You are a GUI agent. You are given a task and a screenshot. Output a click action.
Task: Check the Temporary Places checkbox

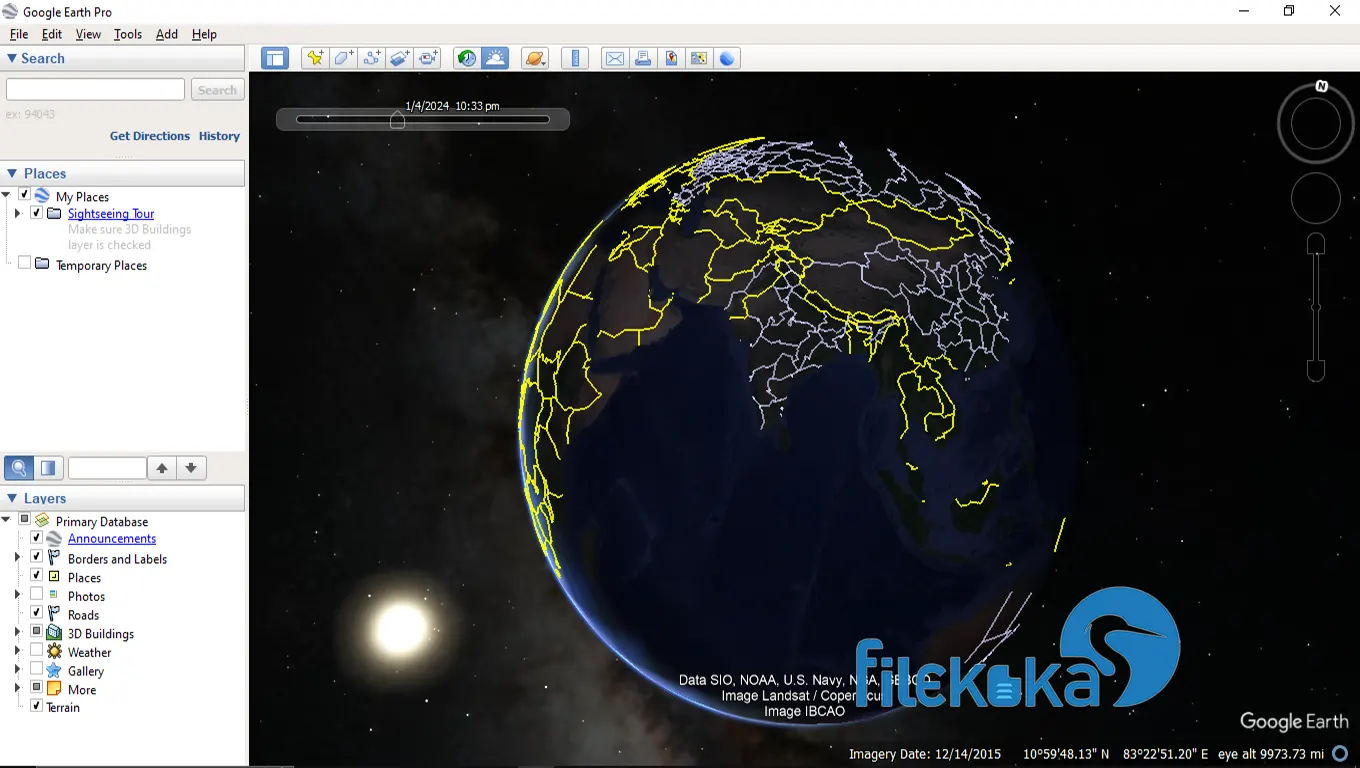[25, 263]
